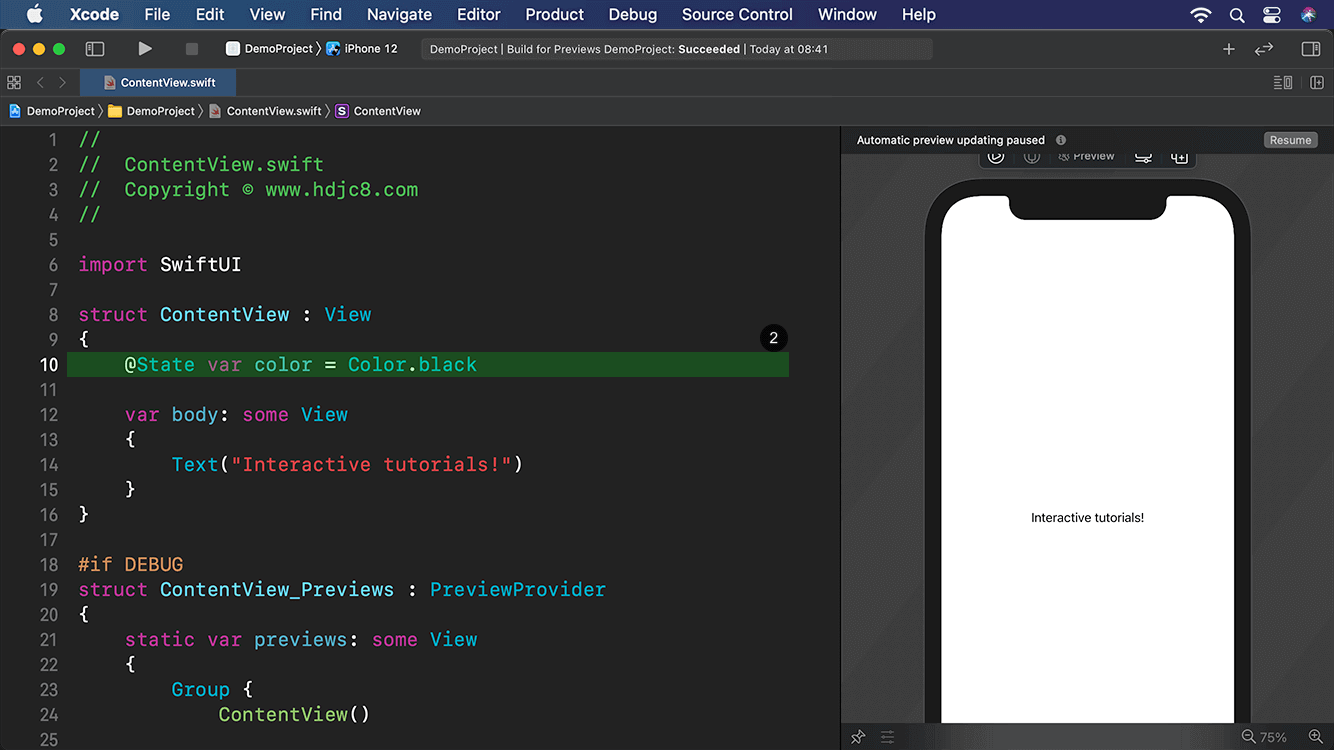This screenshot has width=1334, height=750.
Task: Click "static var previews" on line 21
Action: click(236, 640)
